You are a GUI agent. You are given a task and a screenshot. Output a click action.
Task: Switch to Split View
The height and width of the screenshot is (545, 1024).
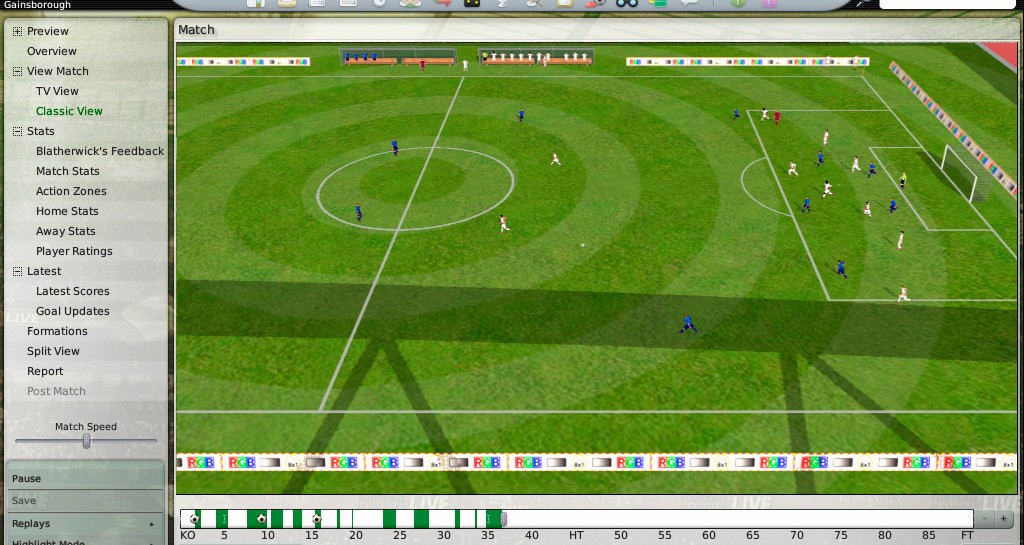53,351
